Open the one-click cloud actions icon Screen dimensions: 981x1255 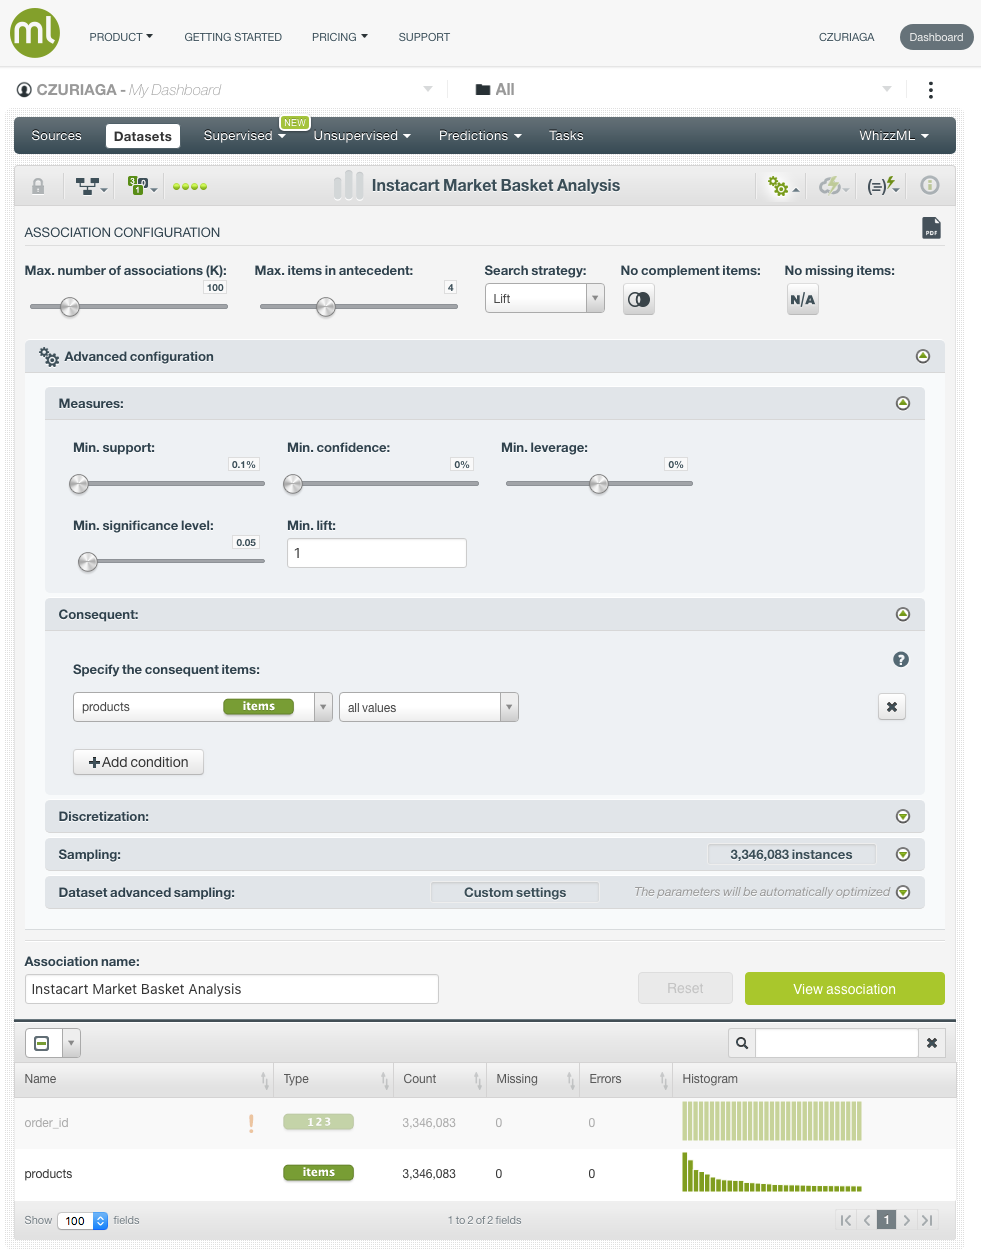tap(832, 186)
